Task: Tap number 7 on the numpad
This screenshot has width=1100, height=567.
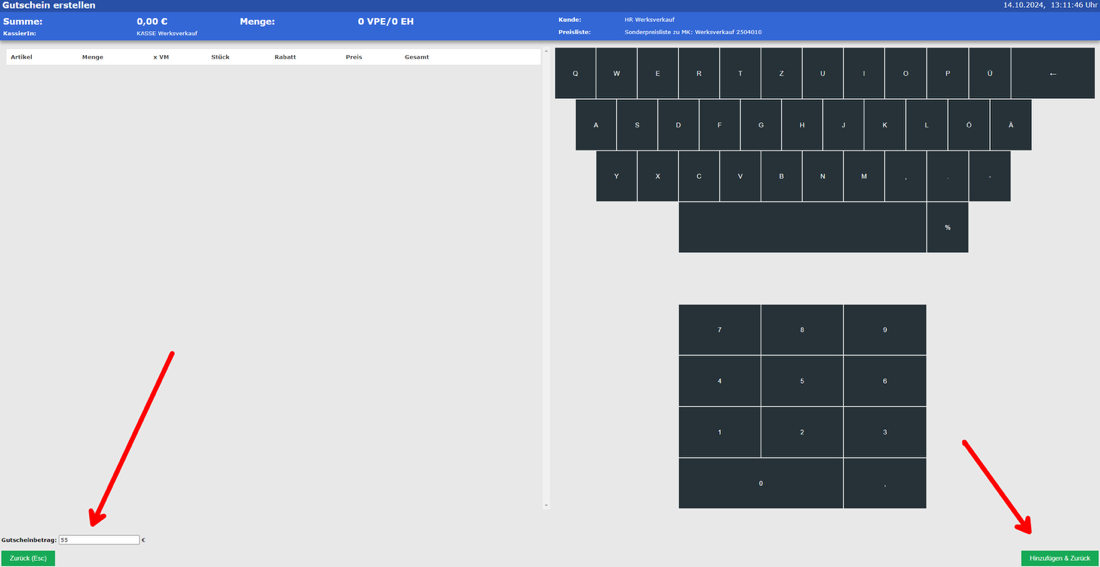Action: tap(720, 329)
